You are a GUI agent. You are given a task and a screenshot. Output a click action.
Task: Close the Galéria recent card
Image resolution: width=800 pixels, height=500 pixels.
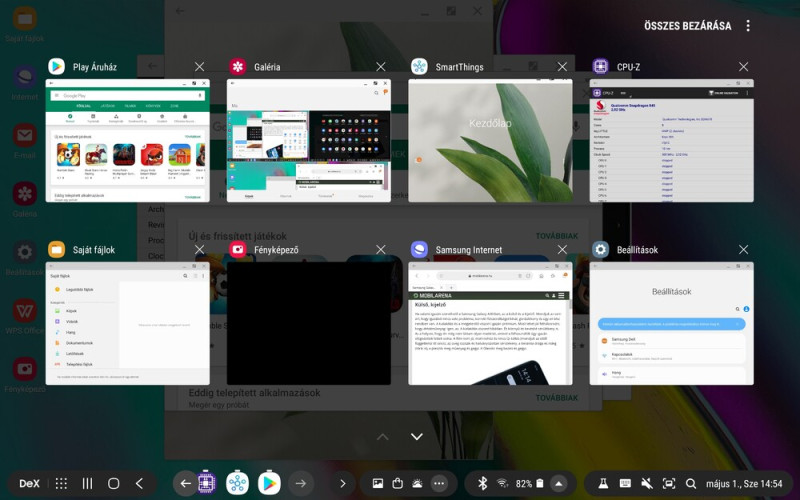point(381,67)
